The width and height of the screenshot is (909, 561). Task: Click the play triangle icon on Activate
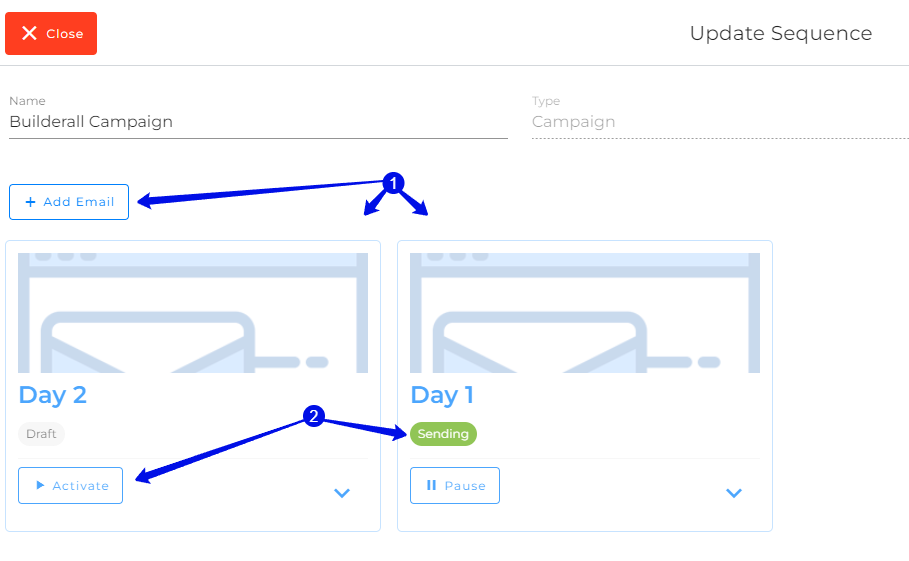click(x=40, y=485)
